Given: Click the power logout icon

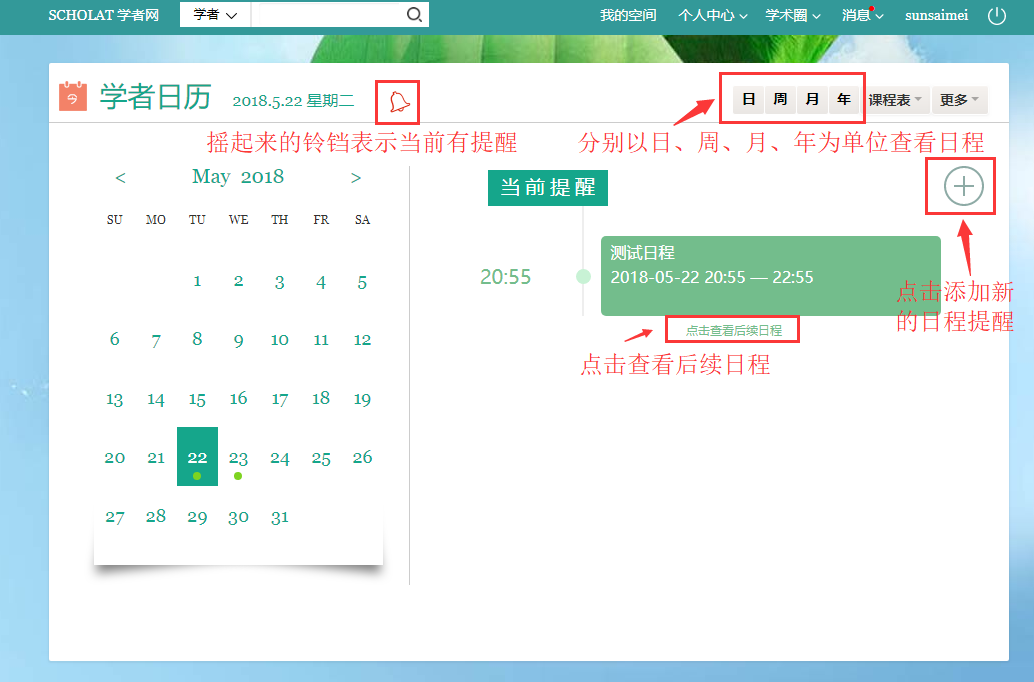Looking at the screenshot, I should coord(996,15).
